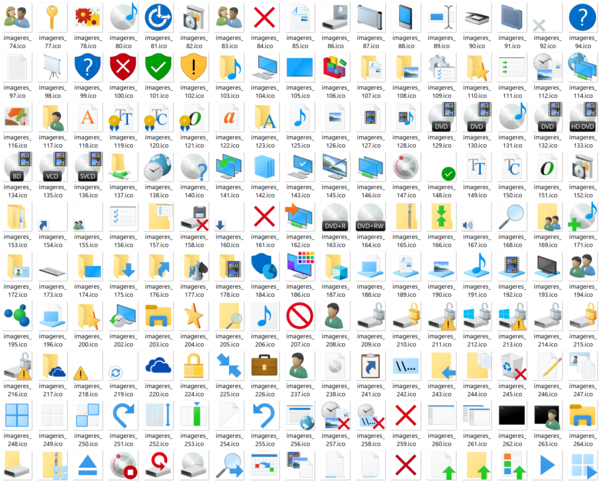The image size is (600, 483).
Task: Click the file name imageres_97.ico
Action: pyautogui.click(x=17, y=91)
